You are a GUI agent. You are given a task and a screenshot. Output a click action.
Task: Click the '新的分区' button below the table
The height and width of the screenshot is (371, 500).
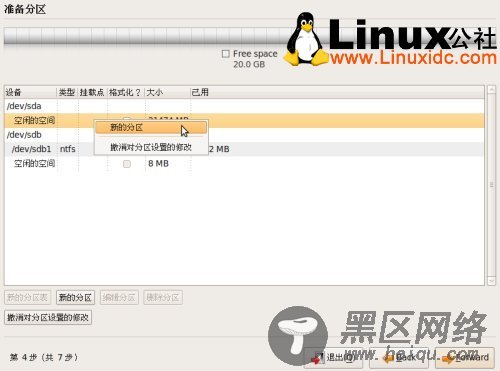click(x=75, y=297)
